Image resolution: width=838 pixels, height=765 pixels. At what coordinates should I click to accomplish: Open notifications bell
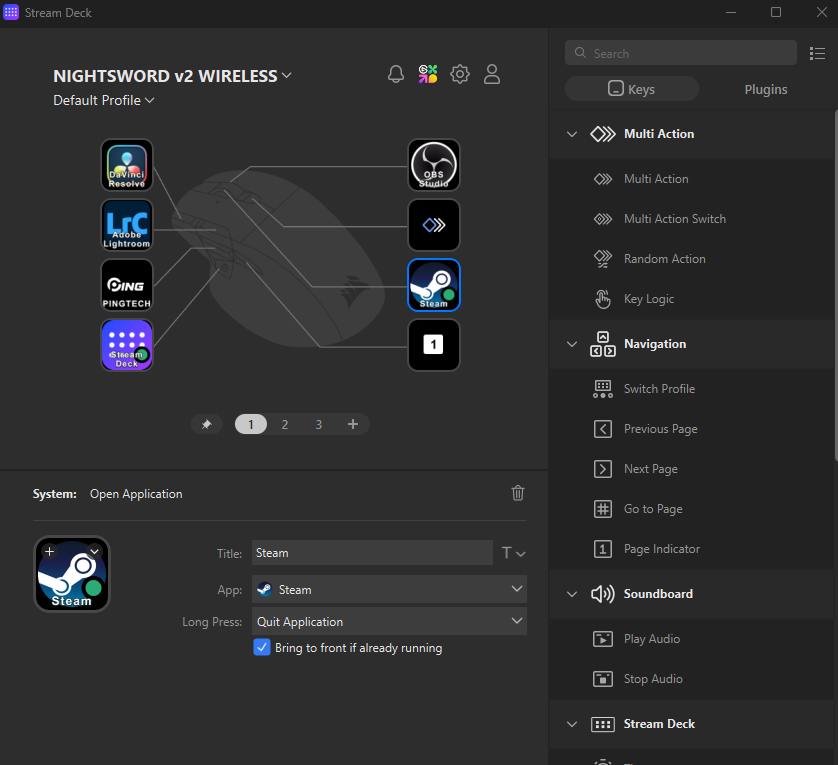(x=395, y=74)
